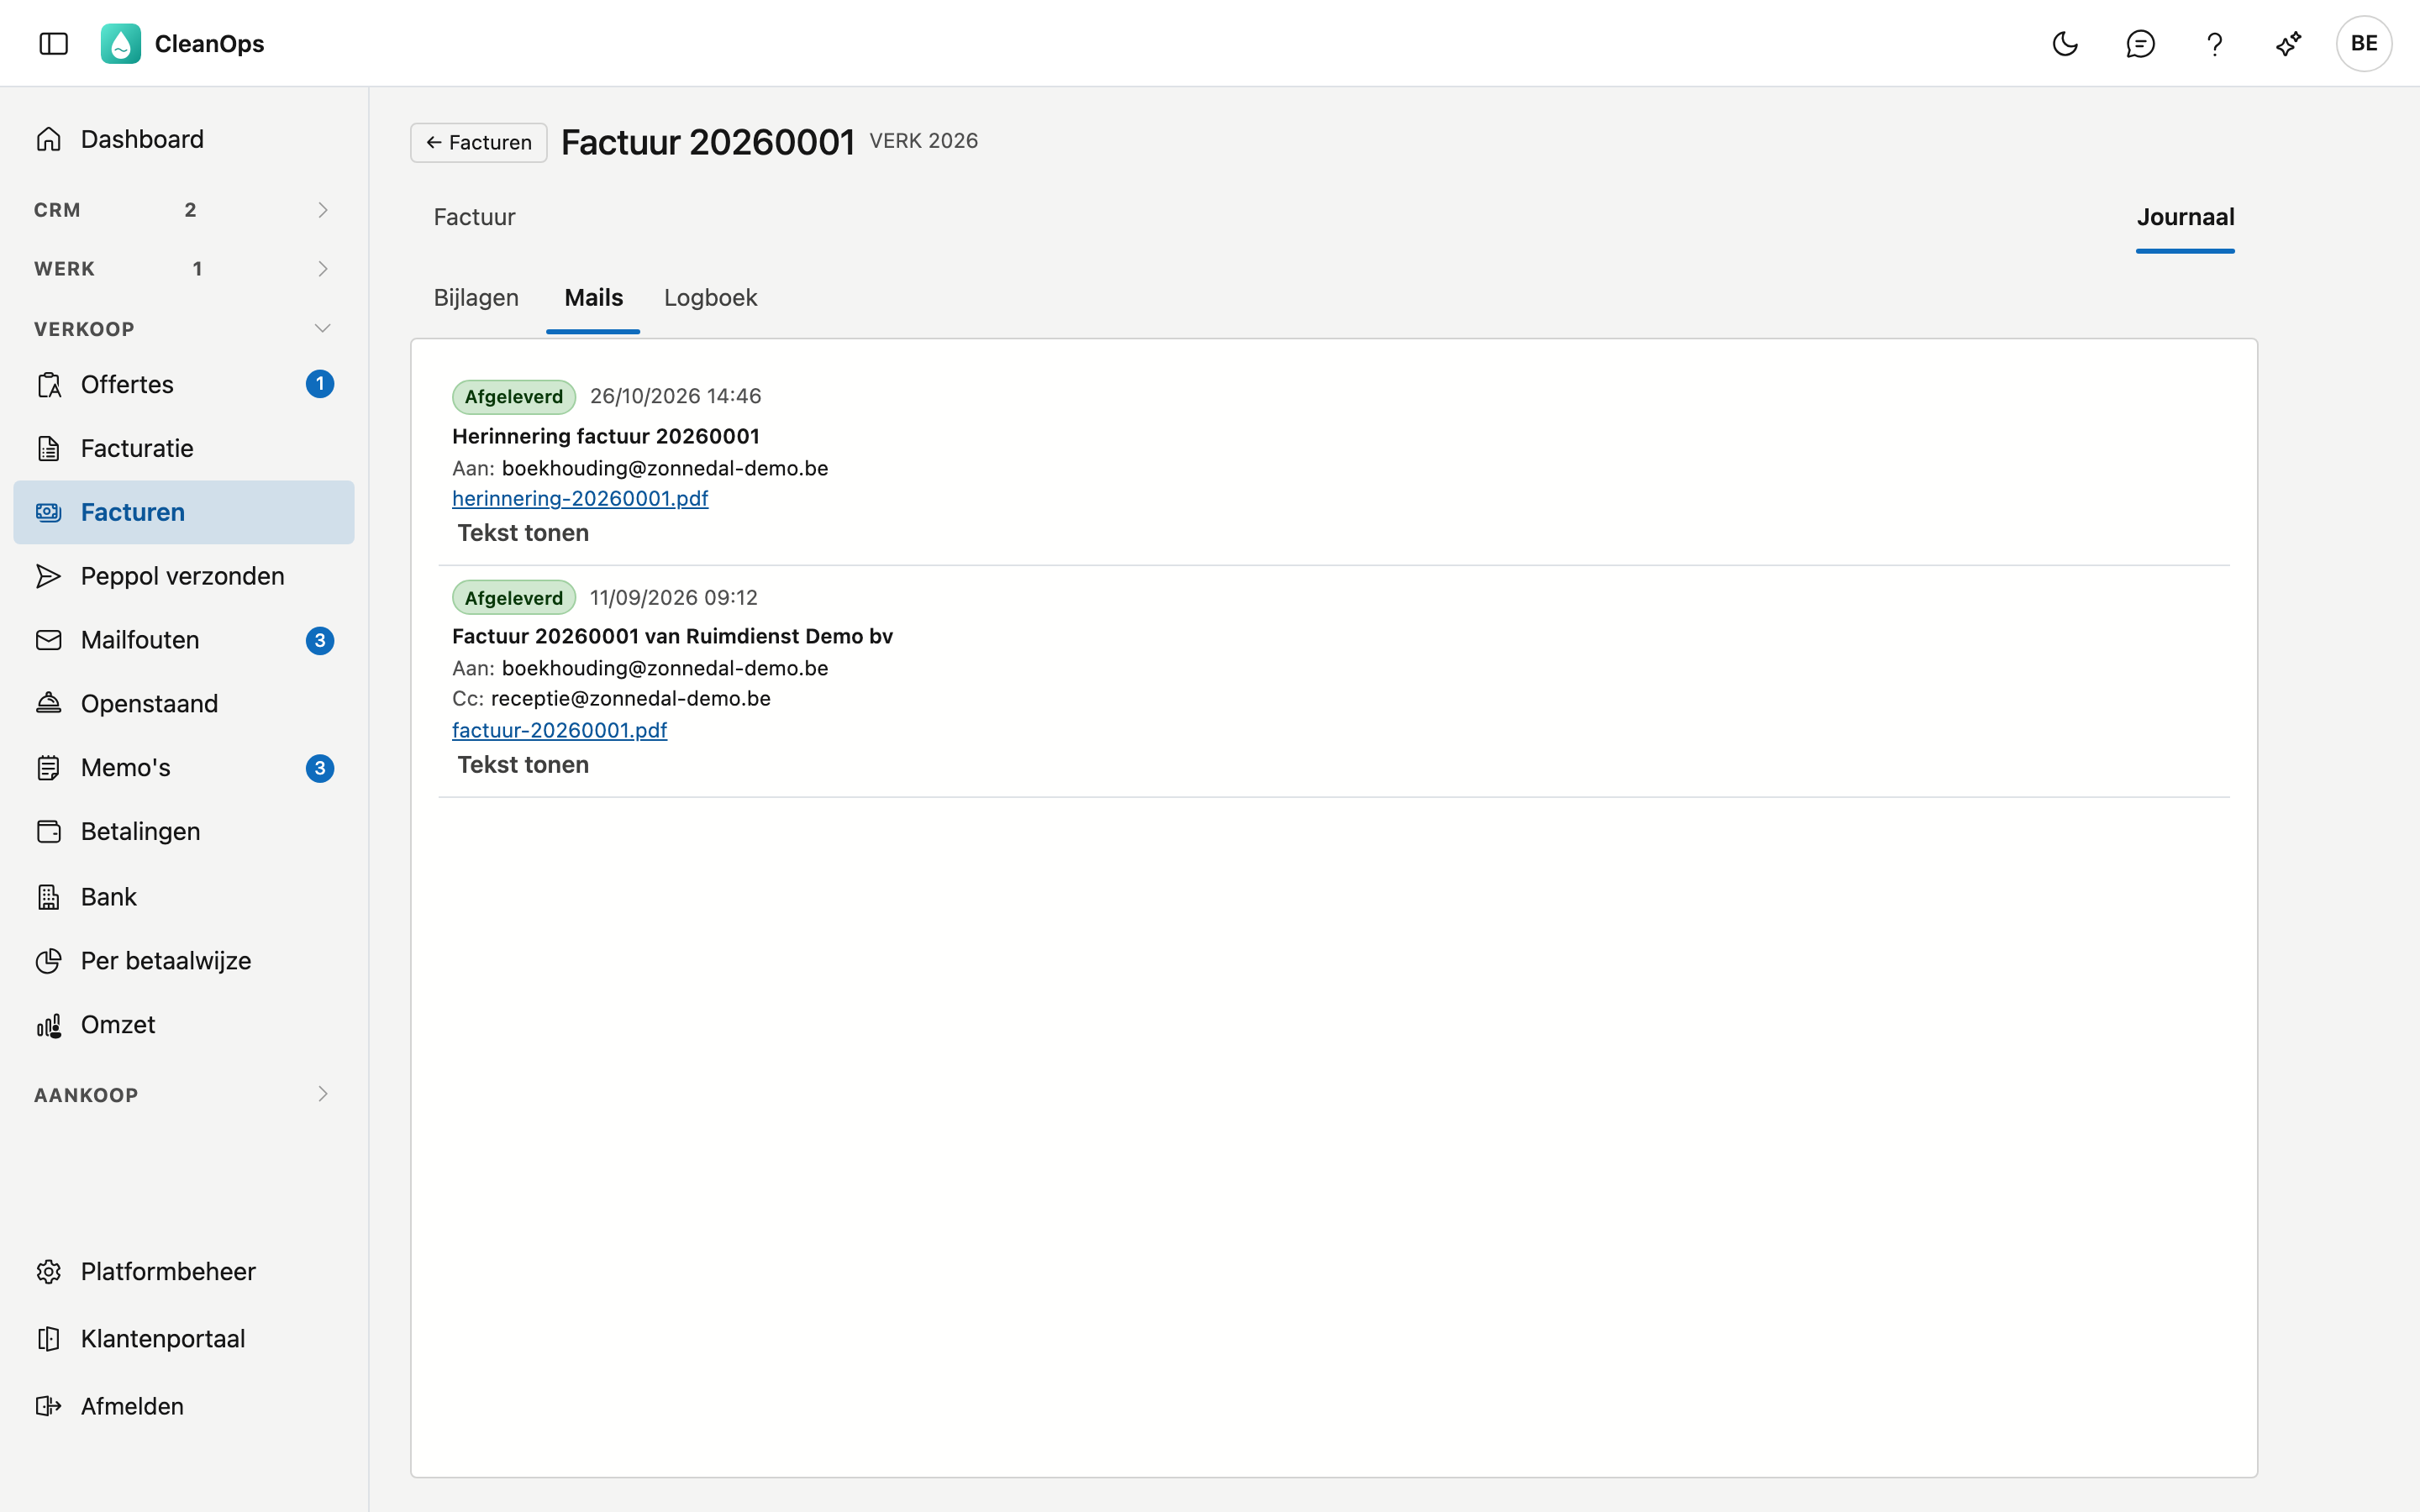
Task: Open Klantenportaal in the sidebar
Action: coord(184,1339)
